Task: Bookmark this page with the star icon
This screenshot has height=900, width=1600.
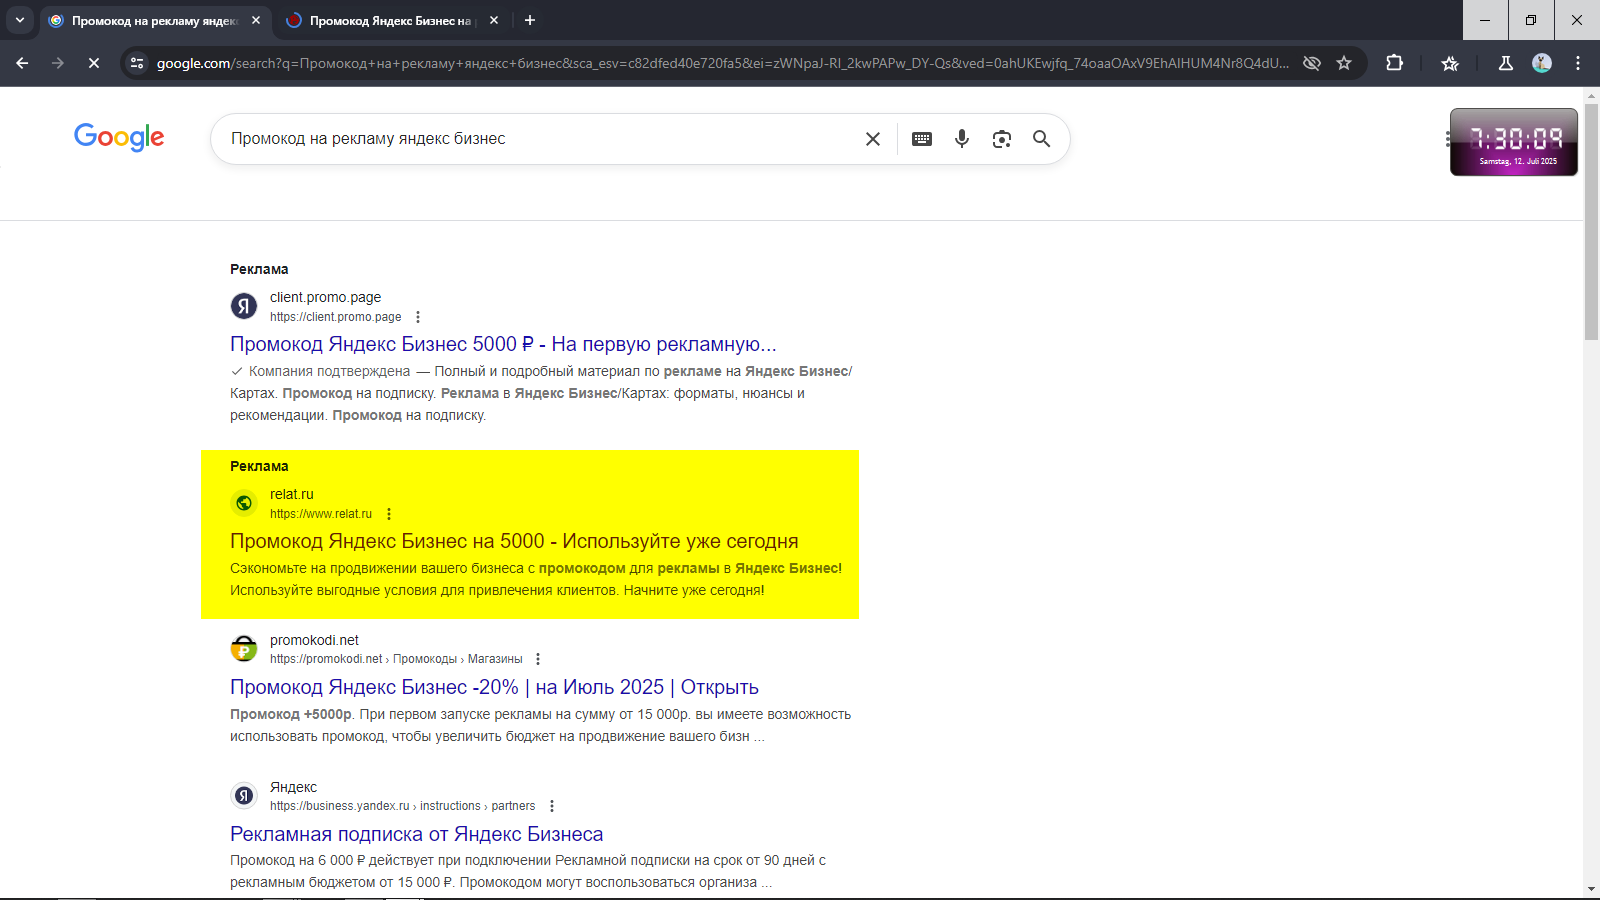Action: pos(1344,63)
